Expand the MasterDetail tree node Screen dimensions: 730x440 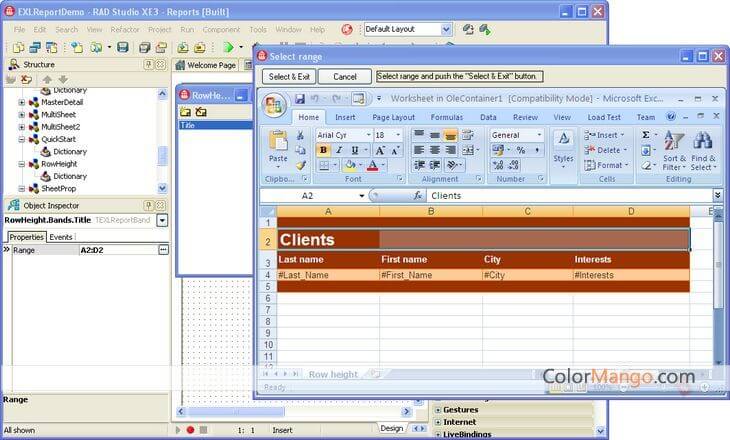pyautogui.click(x=22, y=102)
